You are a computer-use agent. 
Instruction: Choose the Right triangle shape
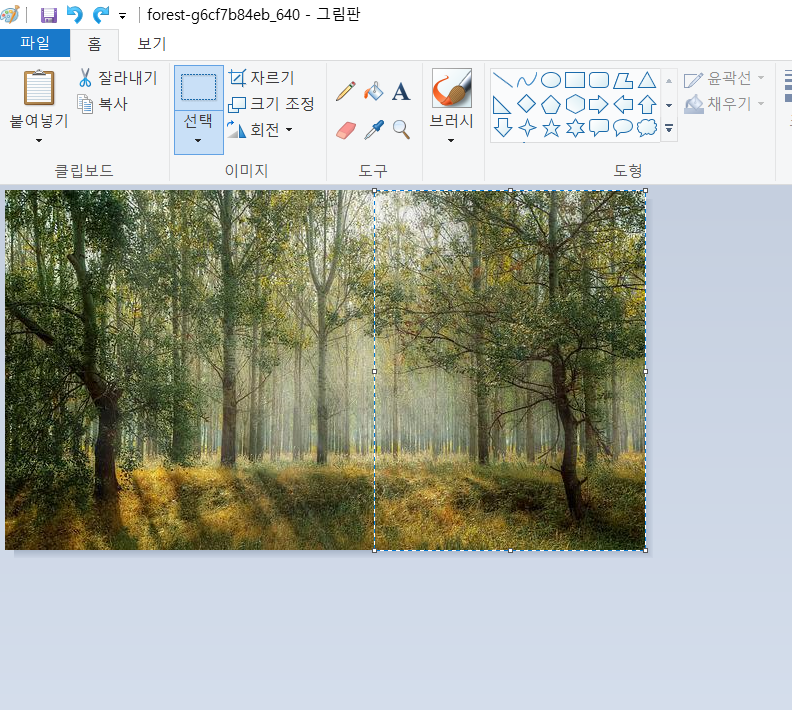(x=501, y=105)
